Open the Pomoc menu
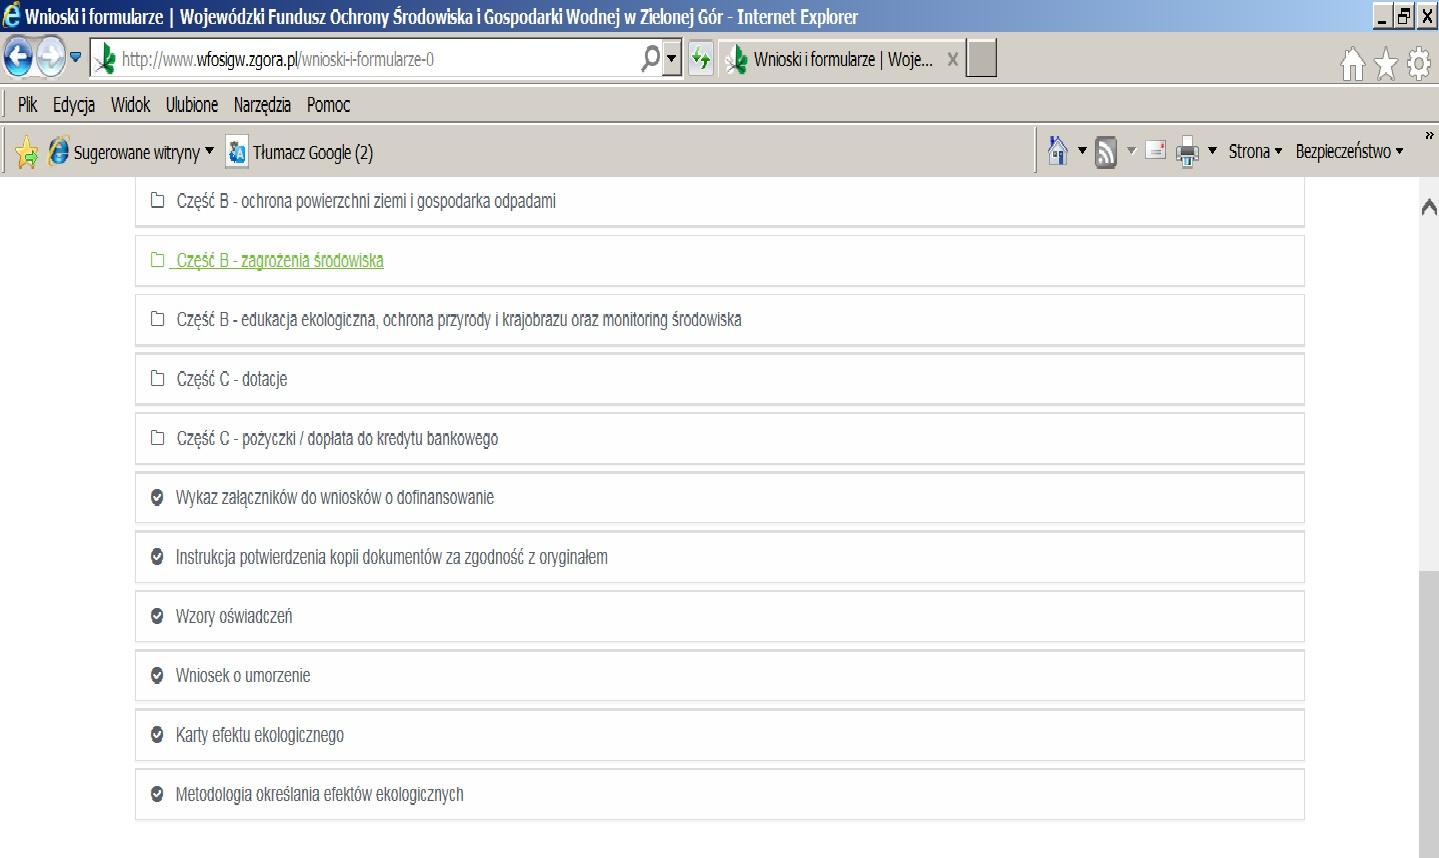Image resolution: width=1439 pixels, height=858 pixels. tap(328, 105)
